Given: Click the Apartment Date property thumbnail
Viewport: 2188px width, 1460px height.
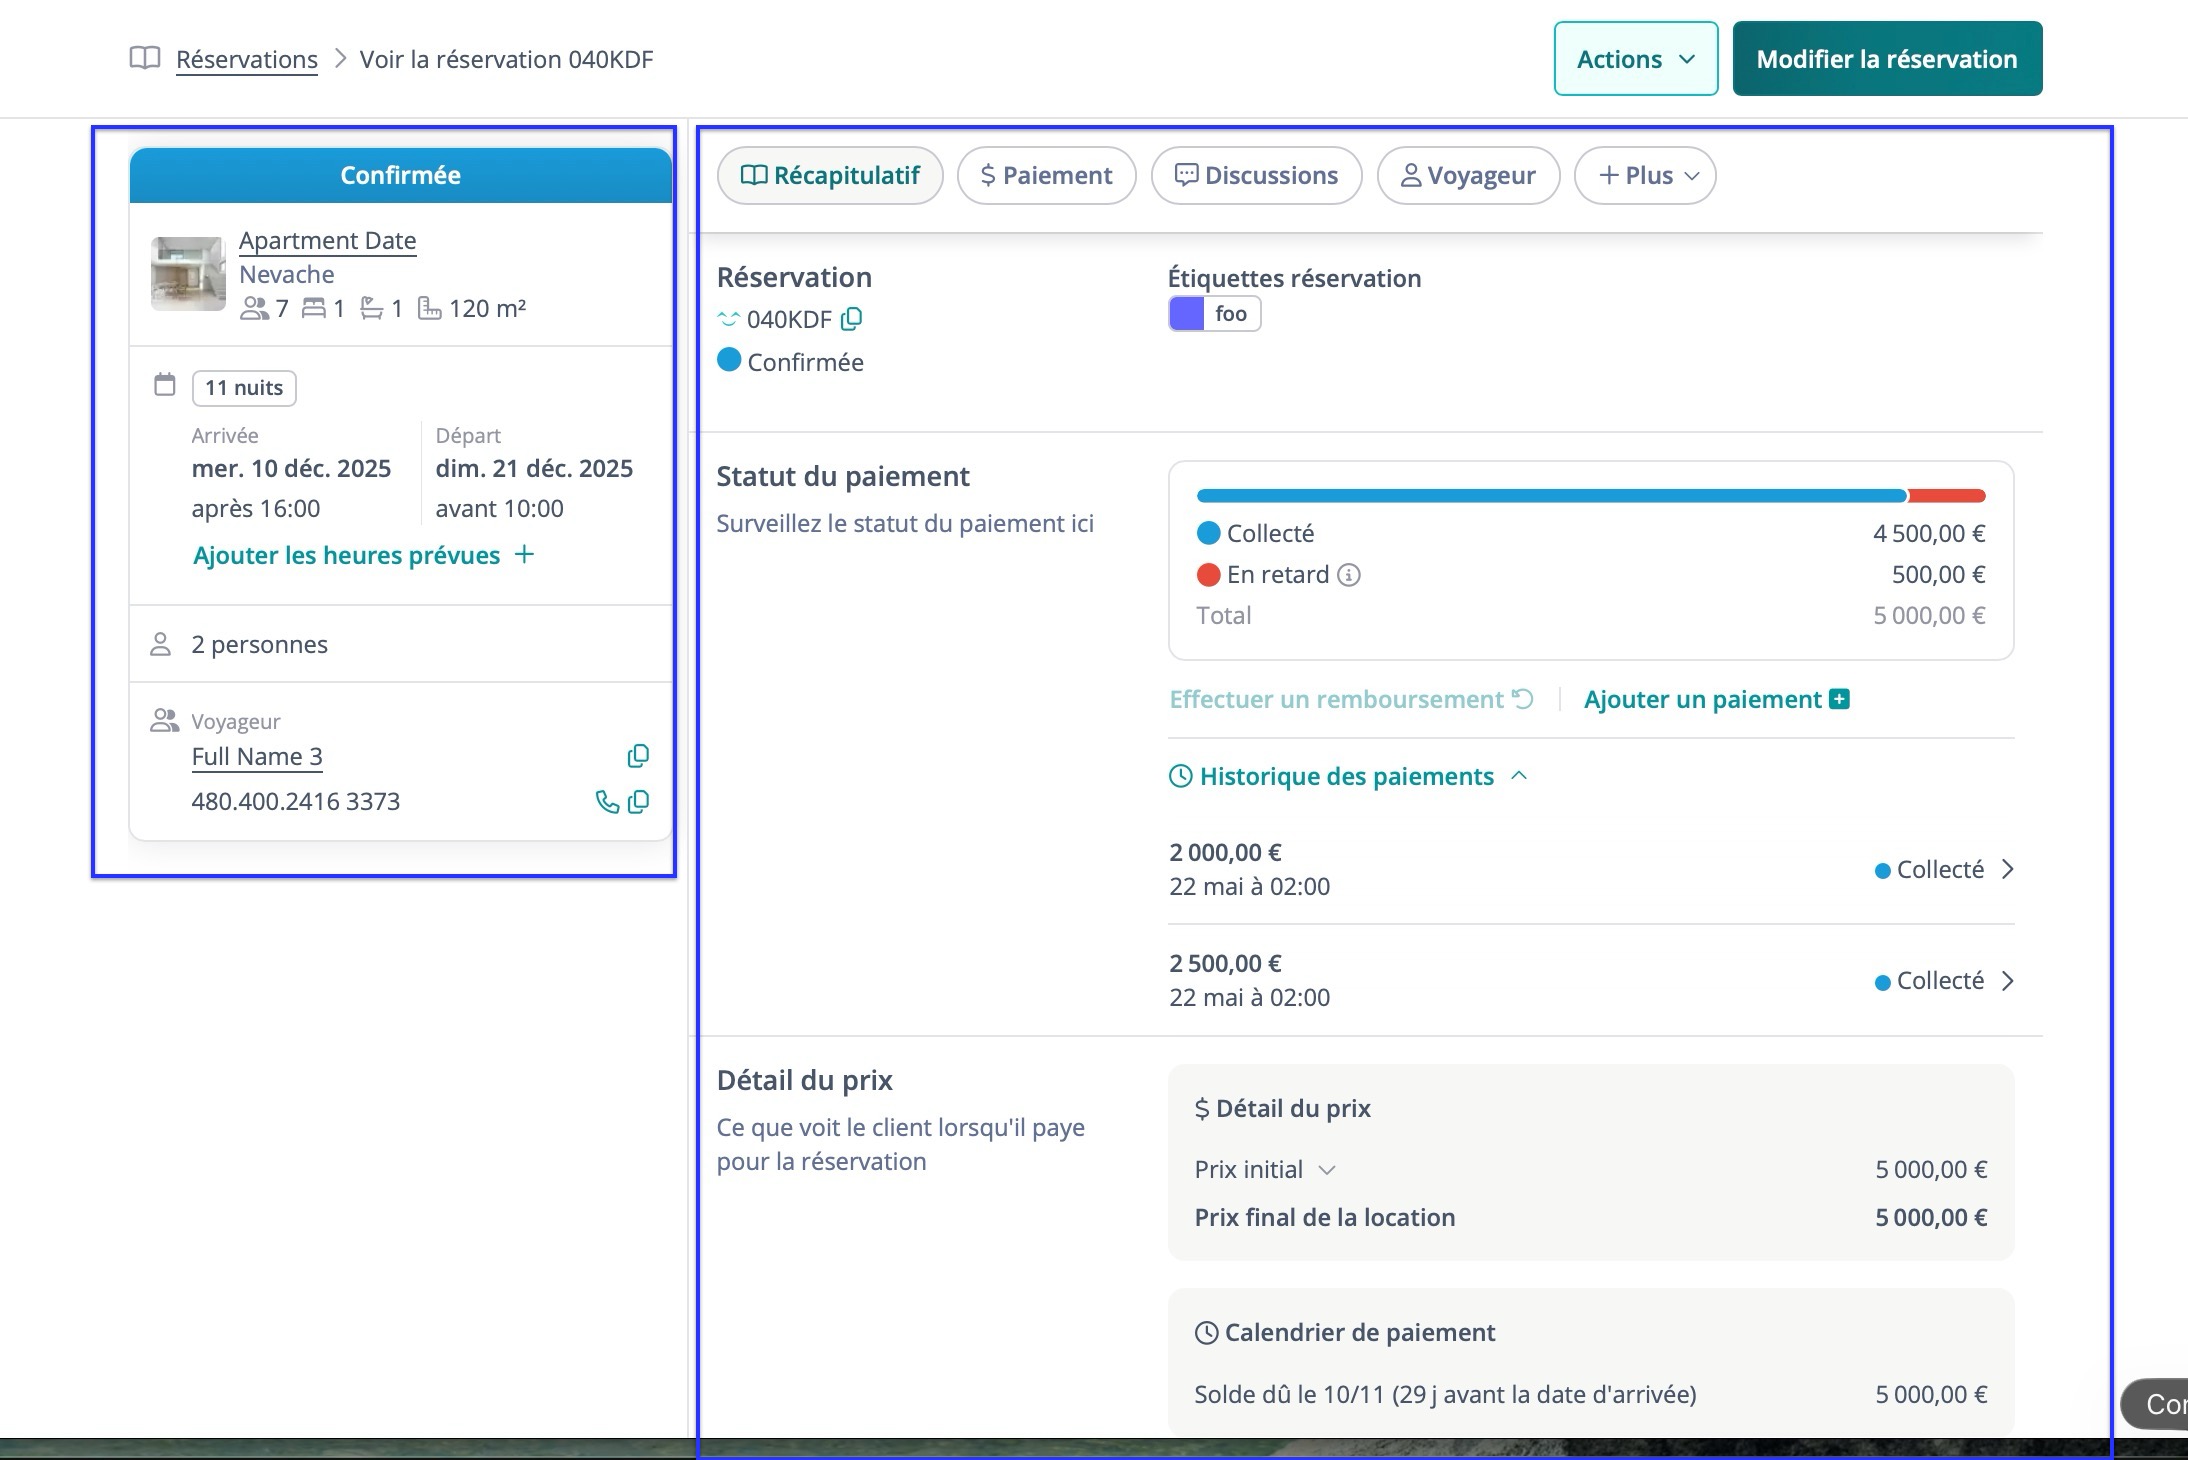Looking at the screenshot, I should pos(188,273).
